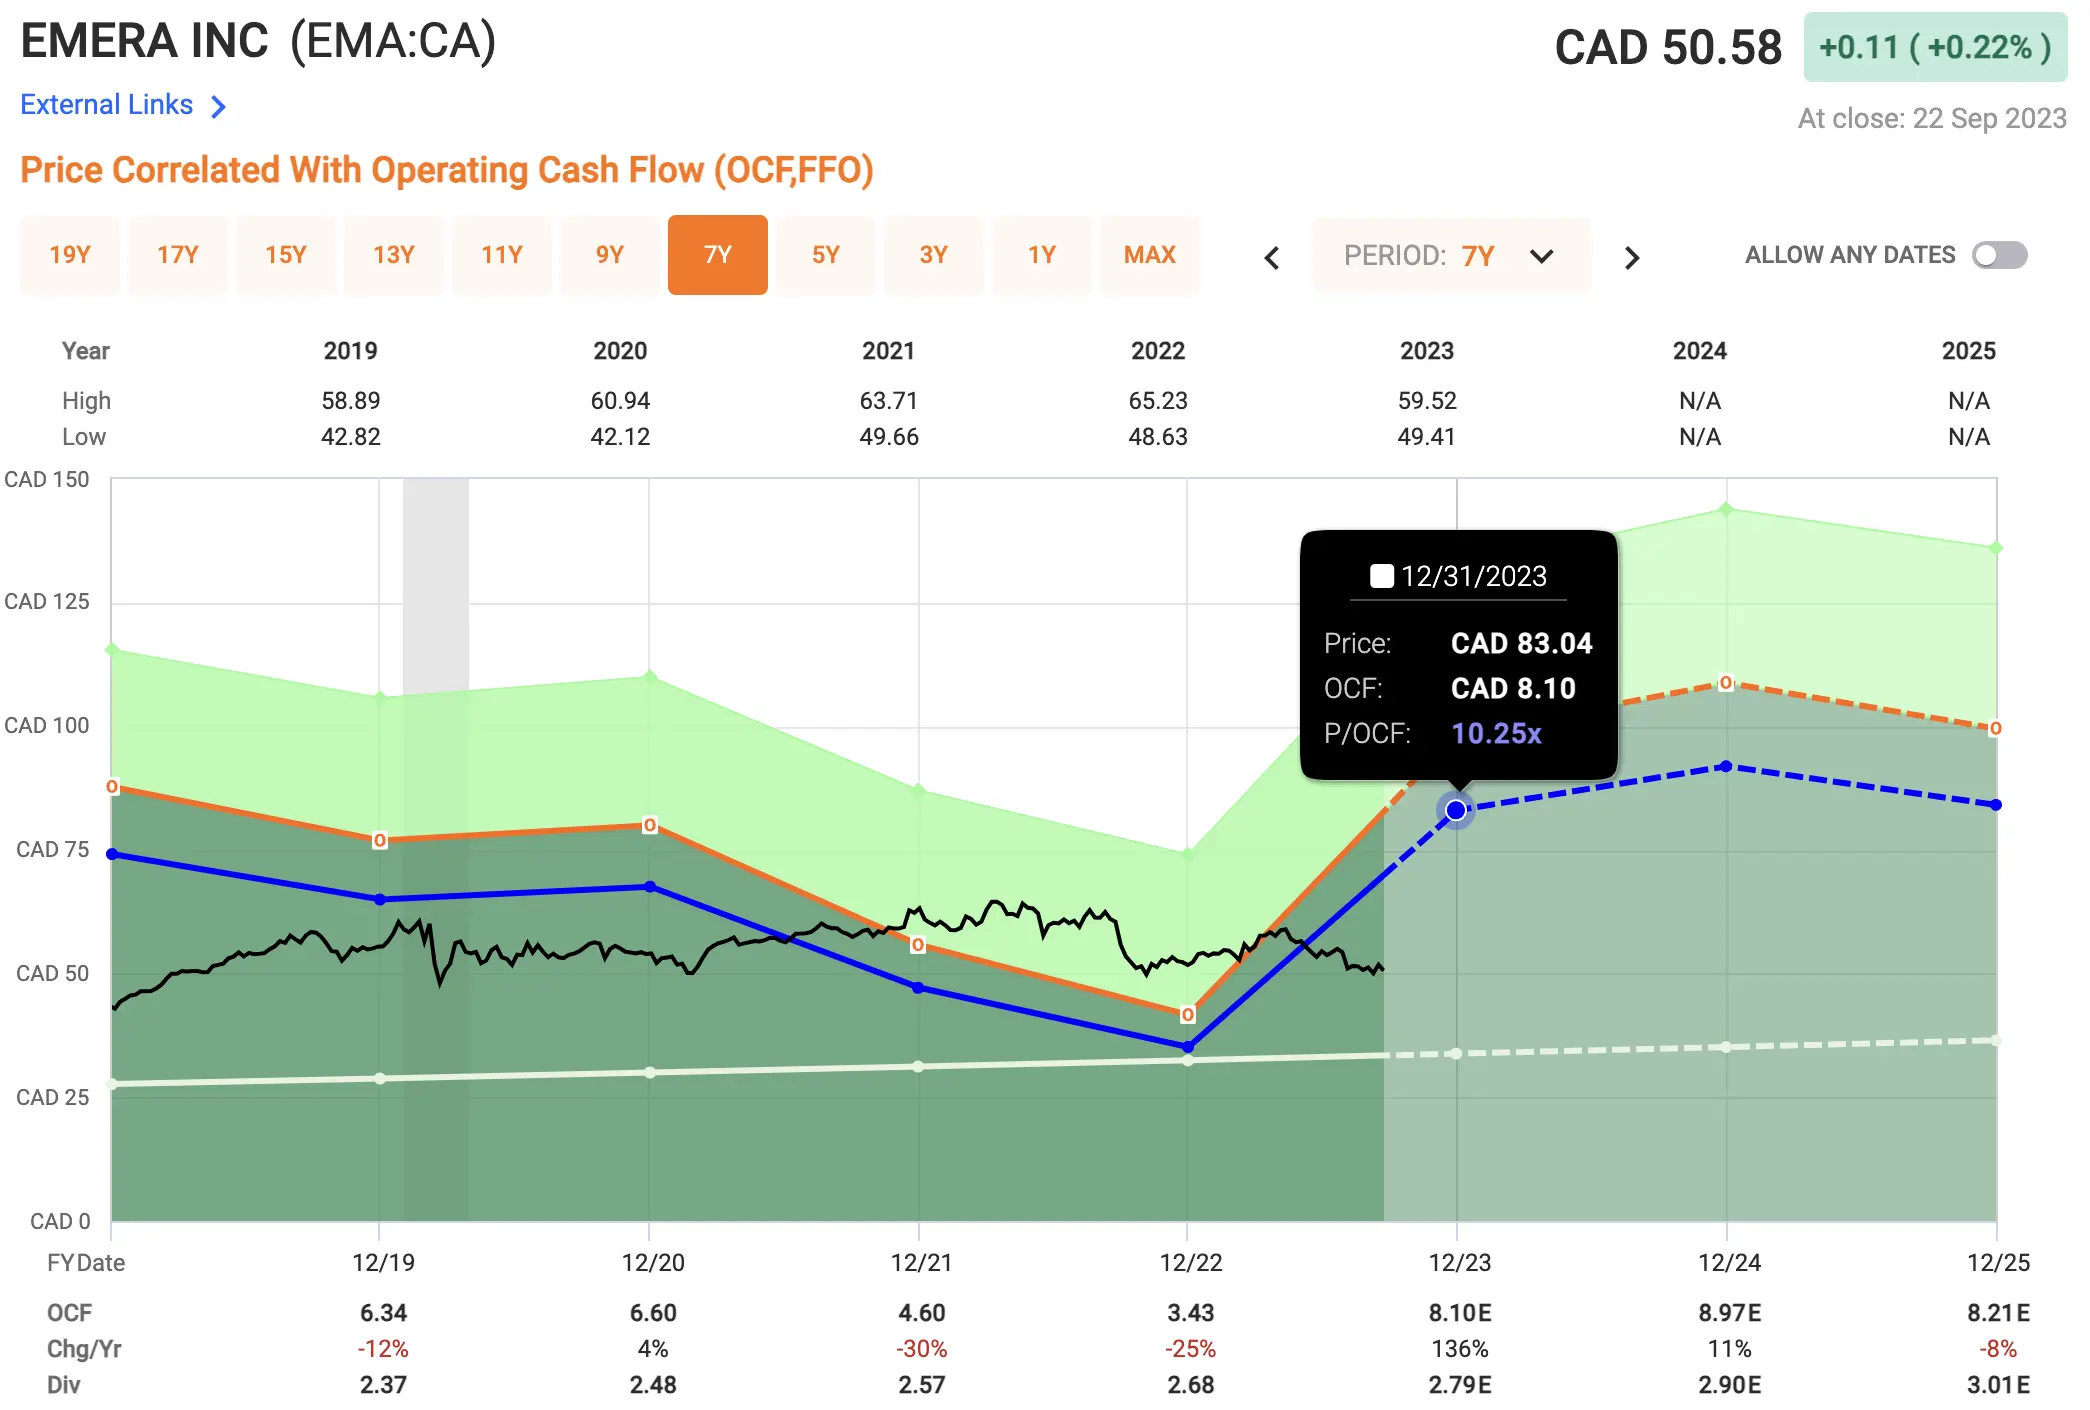This screenshot has width=2090, height=1410.
Task: Go to next period with right arrow
Action: (x=1632, y=258)
